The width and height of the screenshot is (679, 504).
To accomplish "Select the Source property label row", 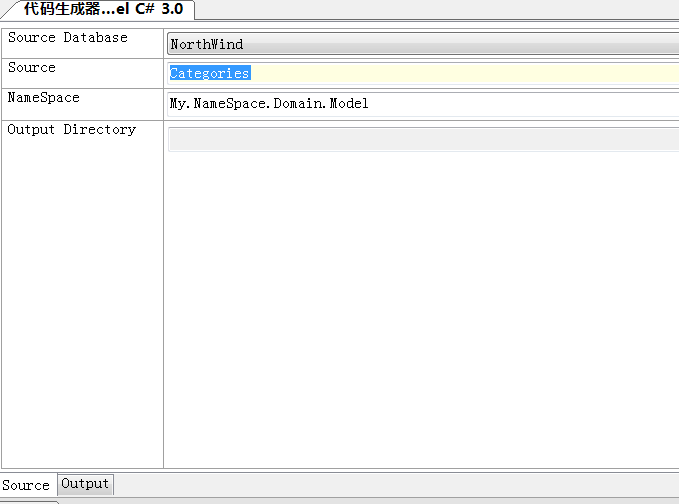I will coord(82,74).
